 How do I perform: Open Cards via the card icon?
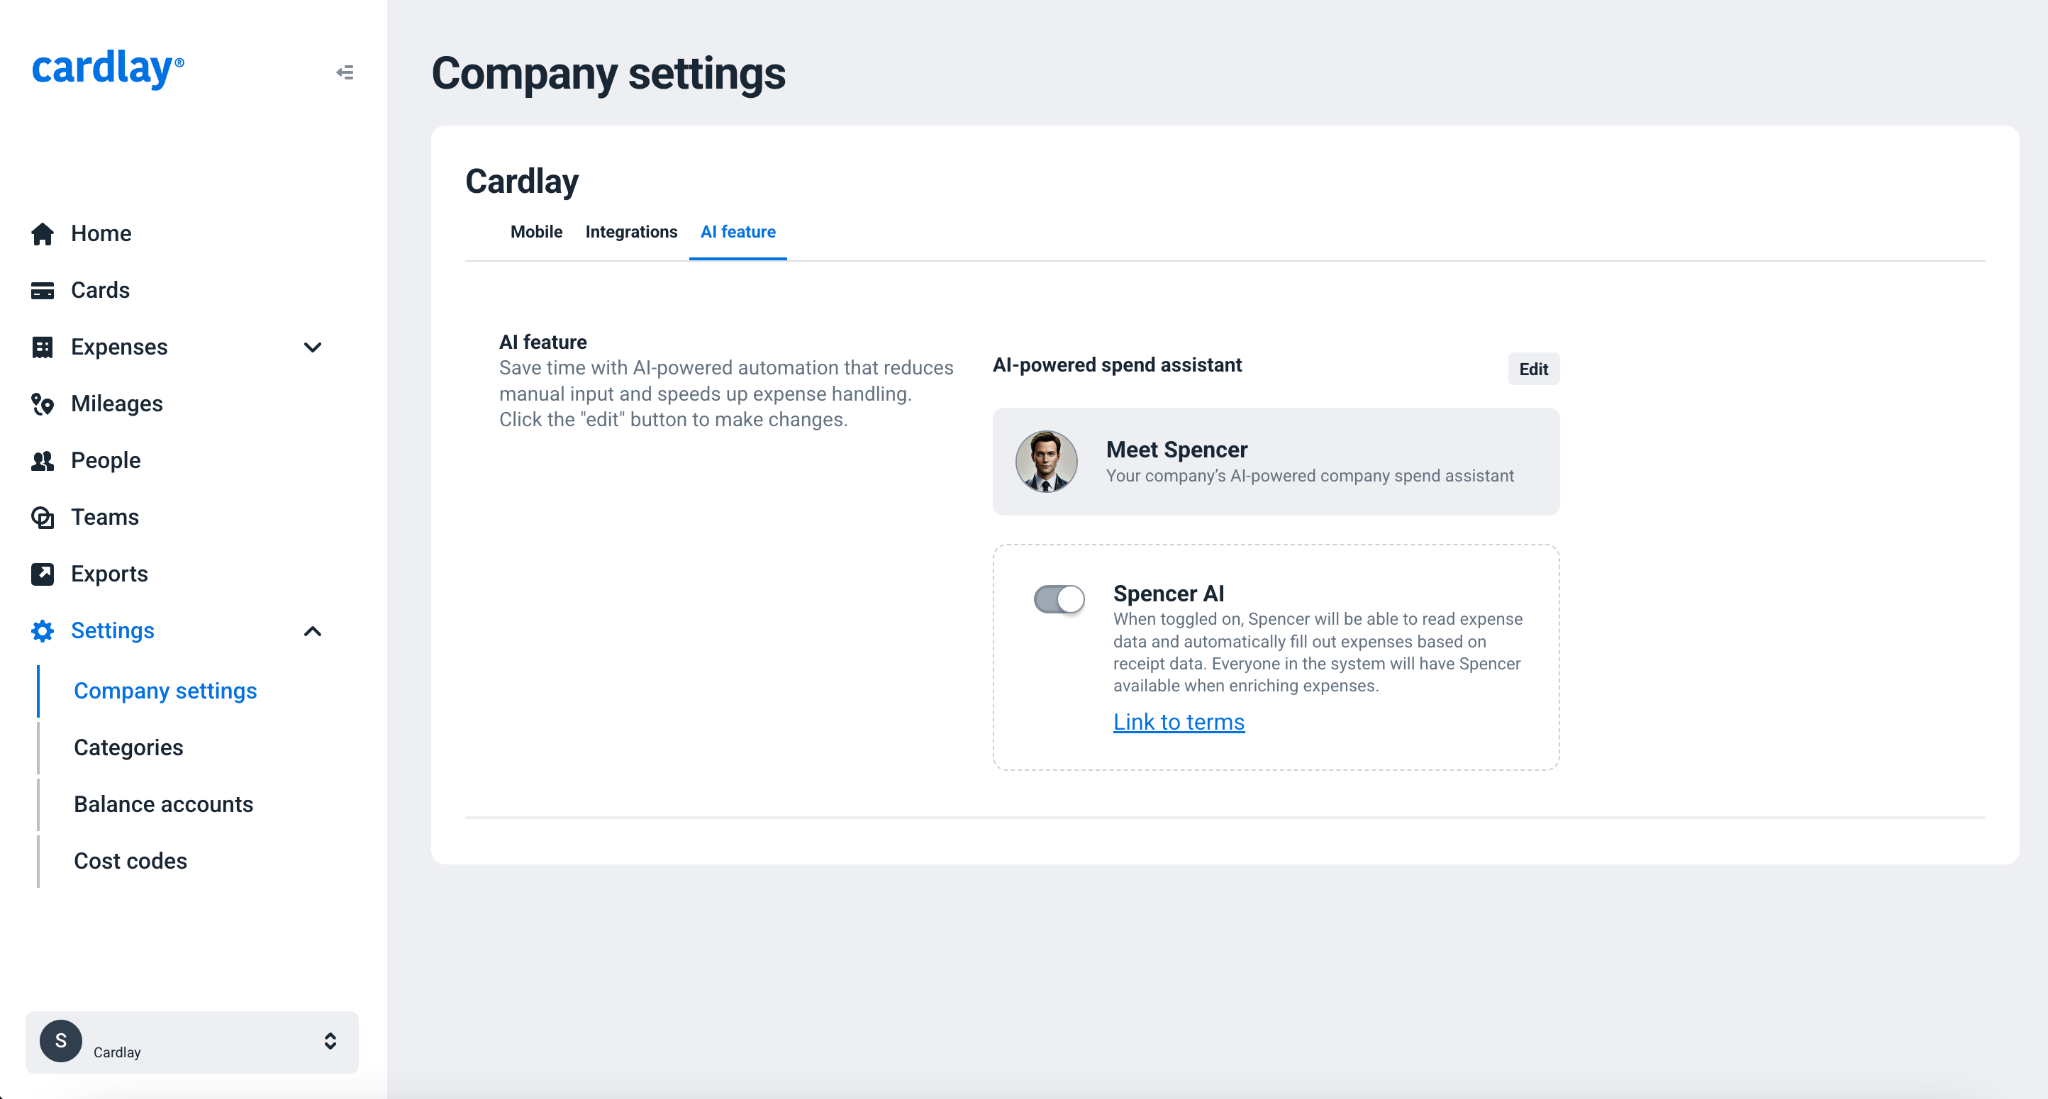42,291
